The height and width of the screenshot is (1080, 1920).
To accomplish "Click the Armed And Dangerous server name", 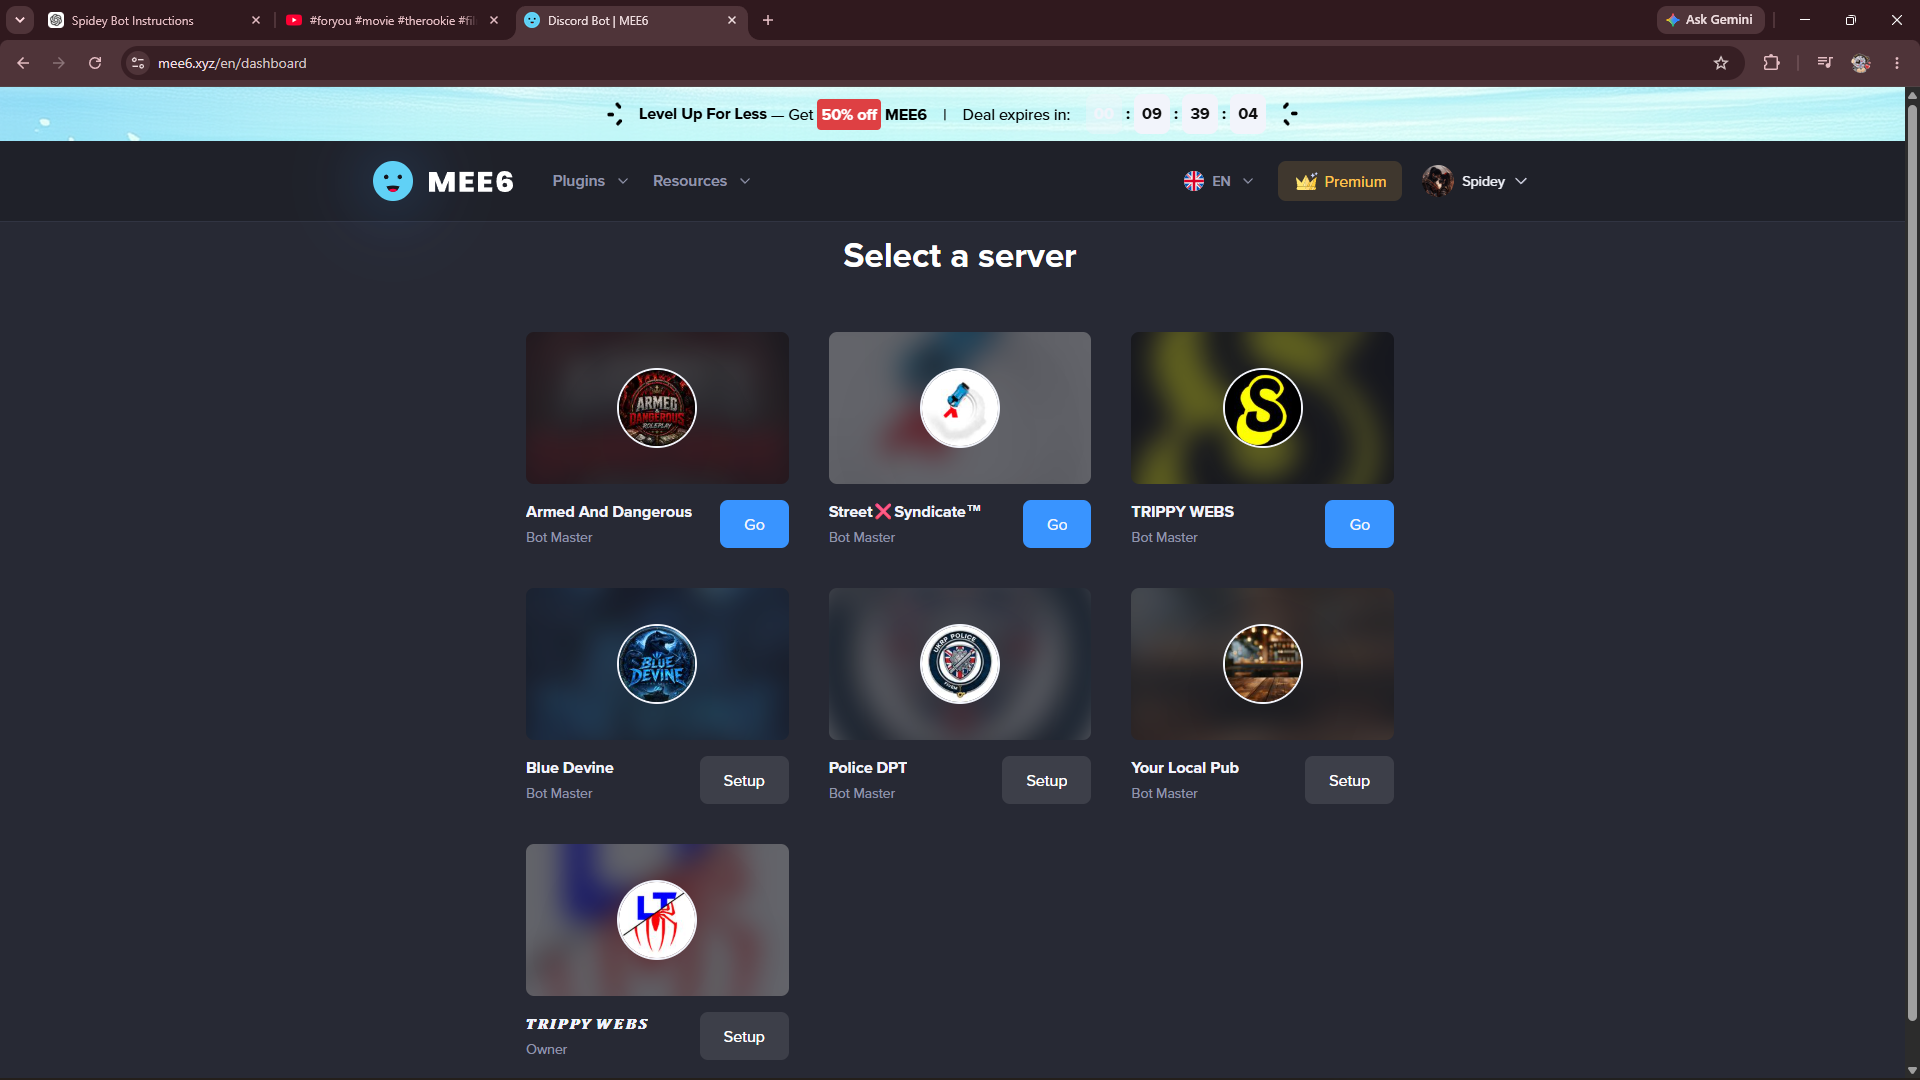I will click(609, 511).
